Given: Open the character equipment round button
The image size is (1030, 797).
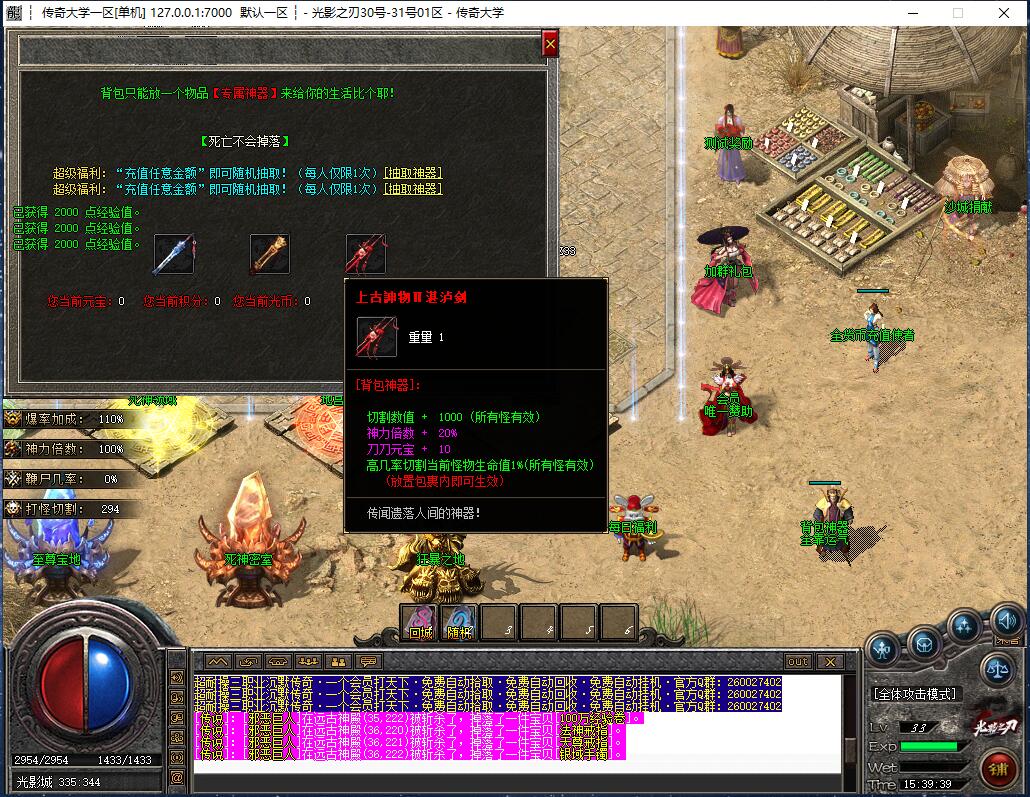Looking at the screenshot, I should [x=882, y=649].
